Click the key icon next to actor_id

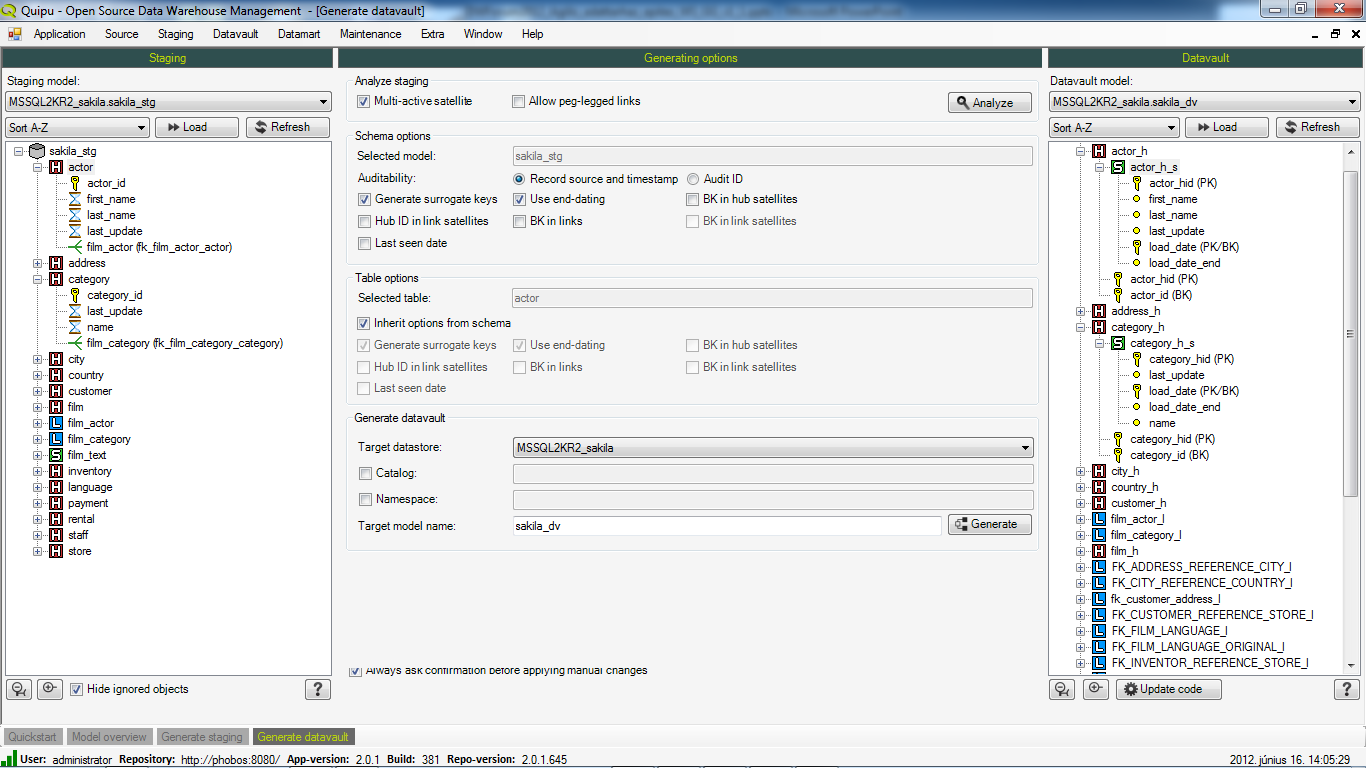point(75,183)
